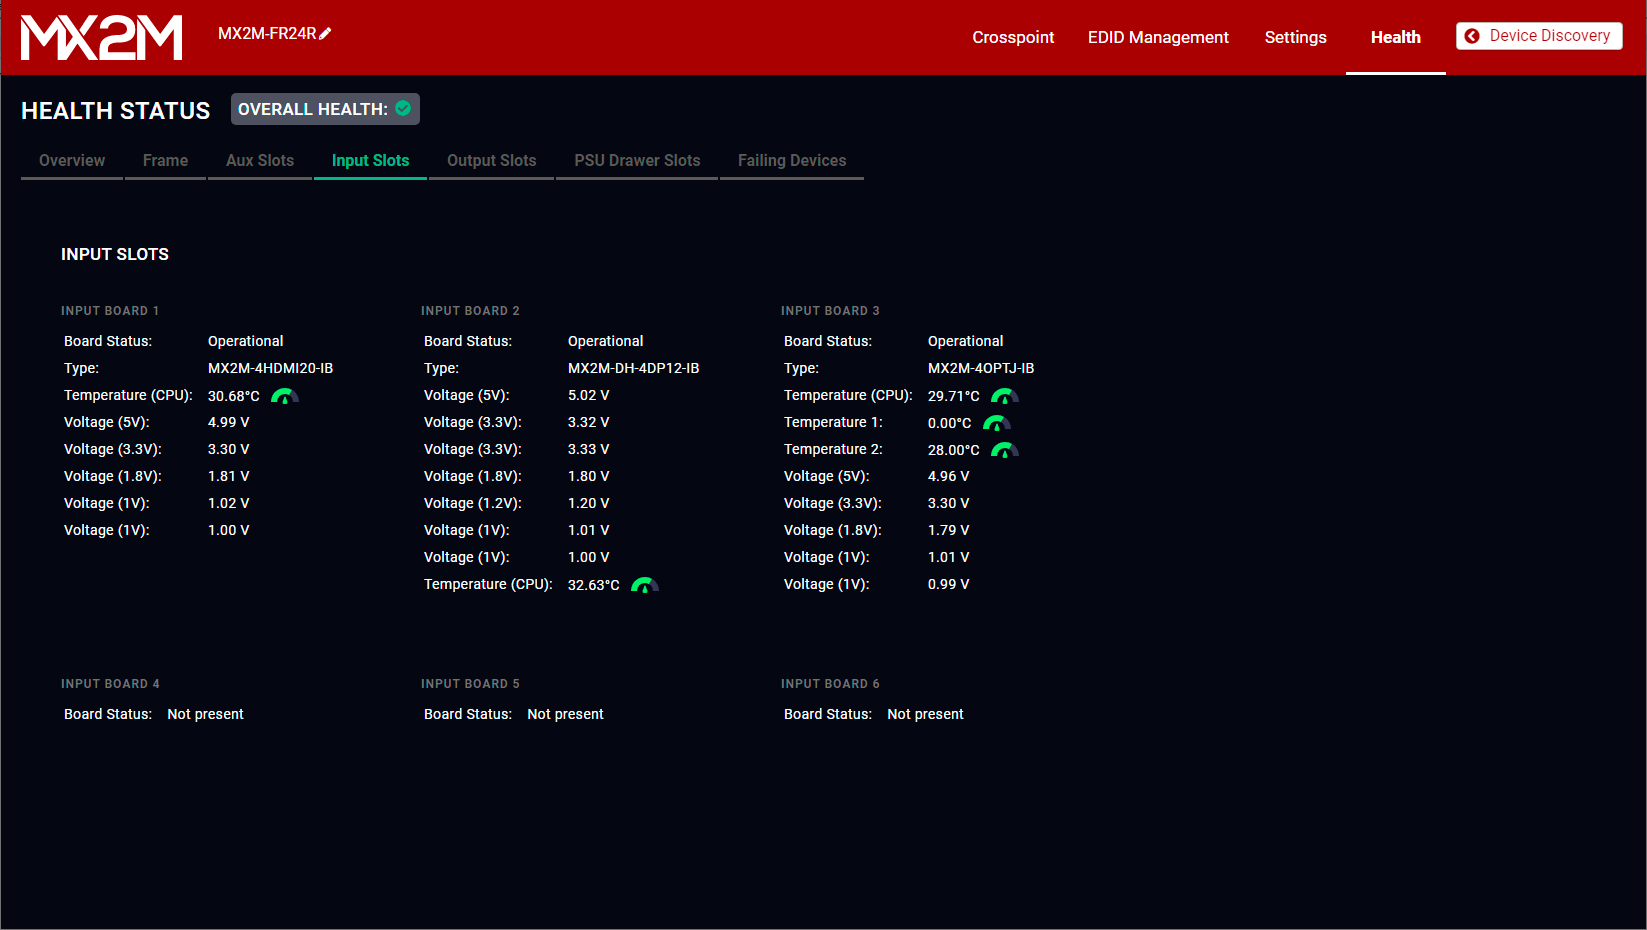This screenshot has width=1647, height=930.
Task: Click voltage value 5.02 V
Action: click(x=588, y=395)
